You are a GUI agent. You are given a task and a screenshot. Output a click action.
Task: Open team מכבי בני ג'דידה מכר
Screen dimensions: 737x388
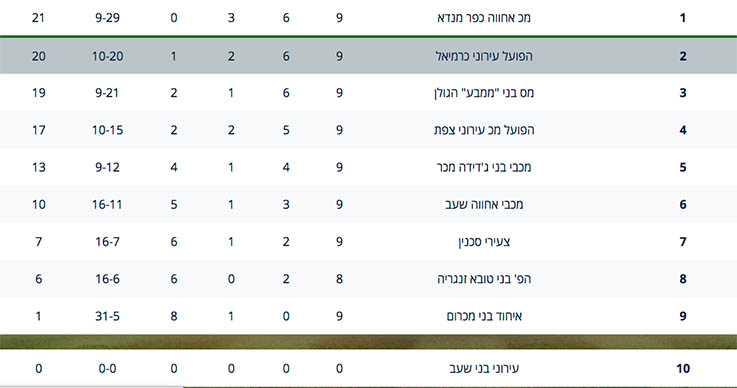point(484,167)
